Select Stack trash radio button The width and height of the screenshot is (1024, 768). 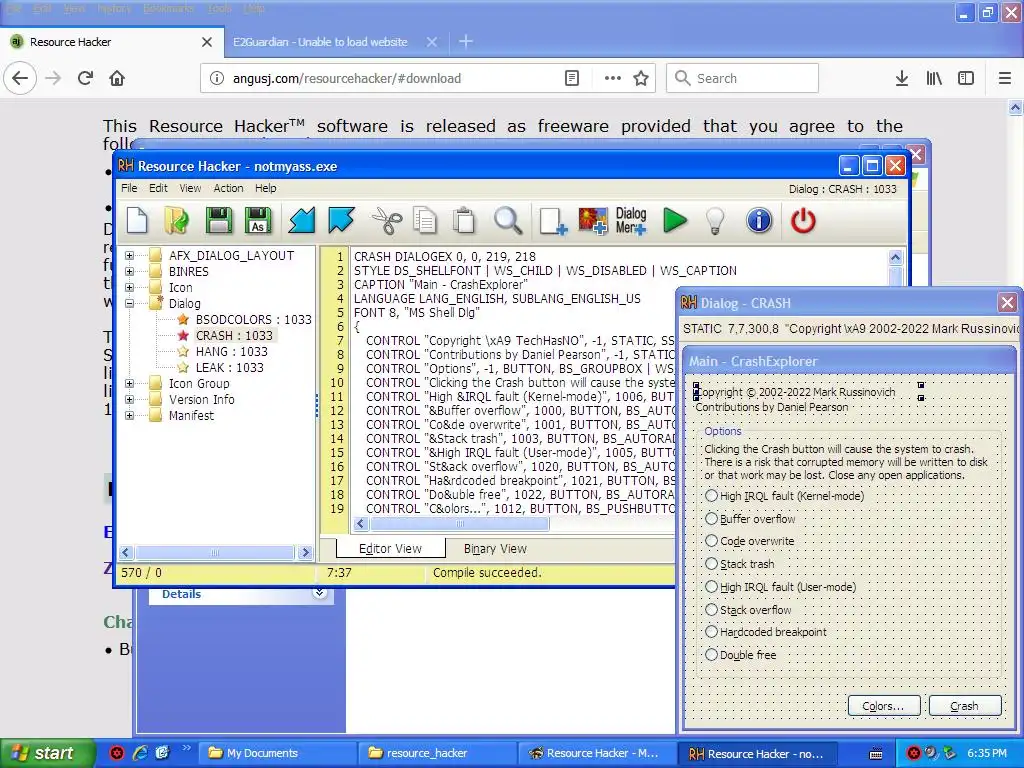pyautogui.click(x=711, y=564)
